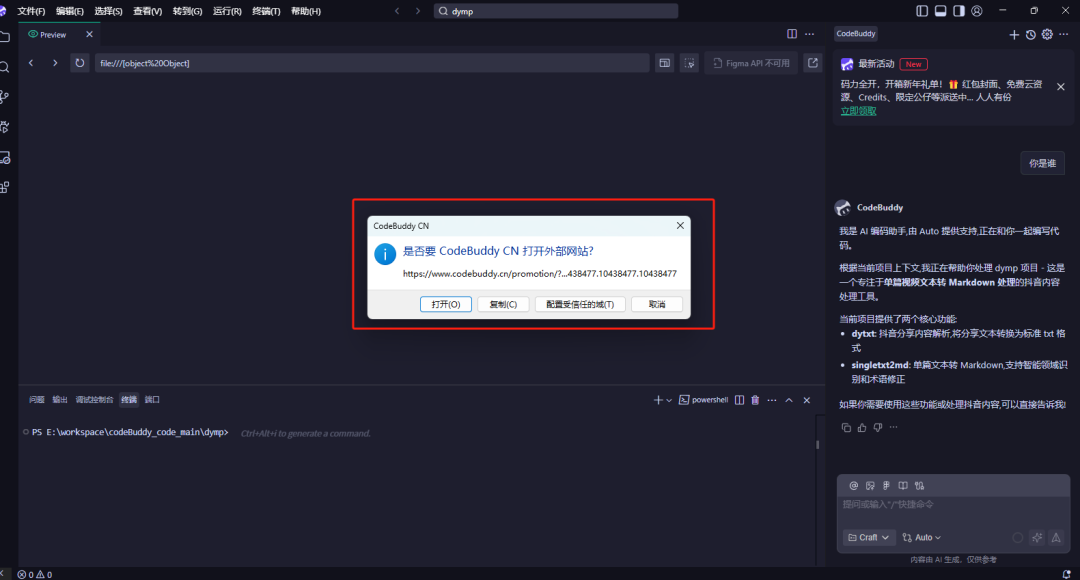Dismiss the 最新活动 promotion banner

[x=1061, y=87]
